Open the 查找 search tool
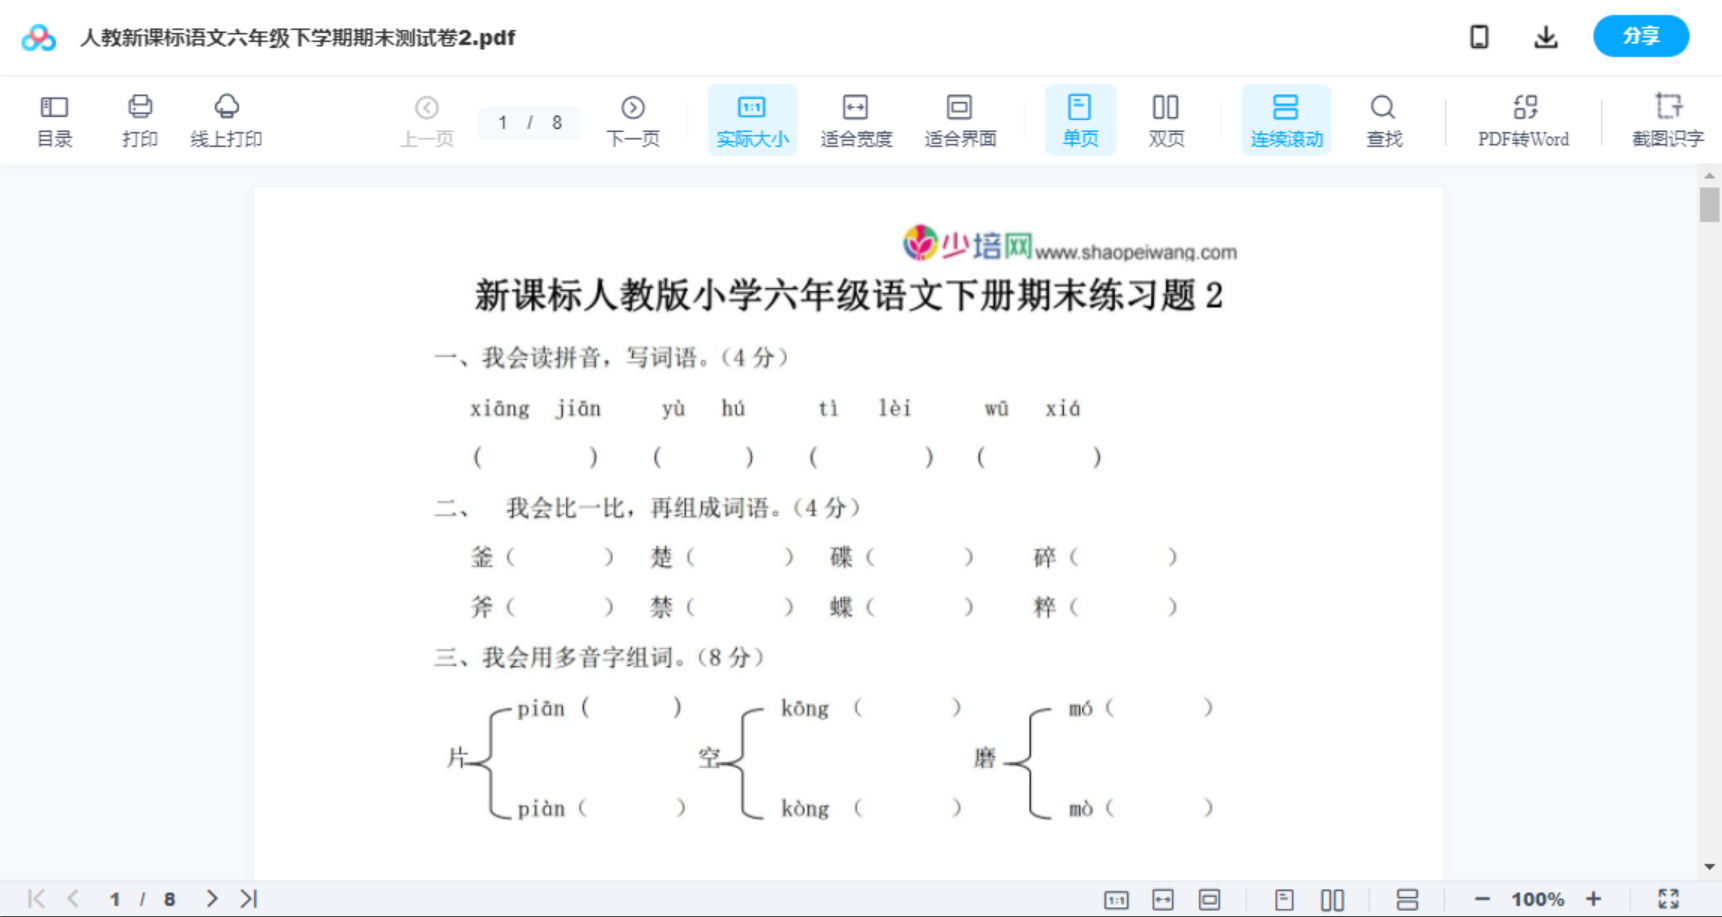Screen dimensions: 1722x917 [1383, 119]
